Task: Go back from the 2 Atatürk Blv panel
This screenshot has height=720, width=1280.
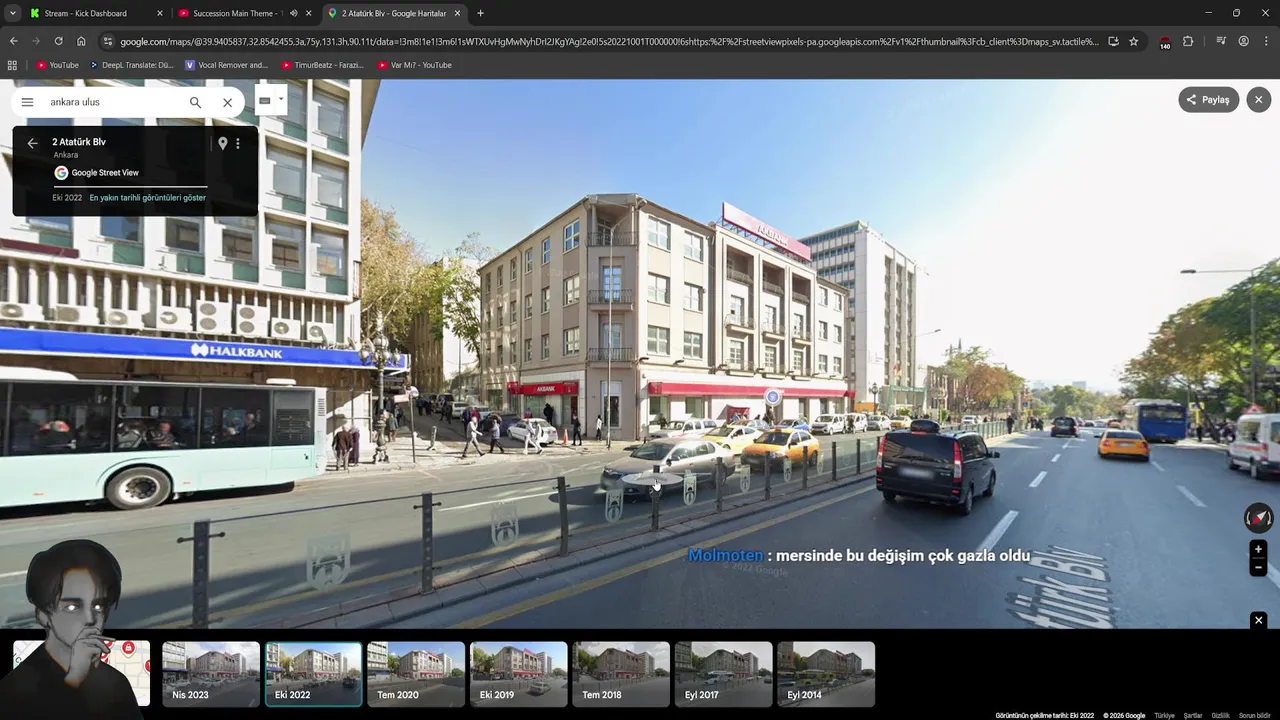Action: pyautogui.click(x=32, y=143)
